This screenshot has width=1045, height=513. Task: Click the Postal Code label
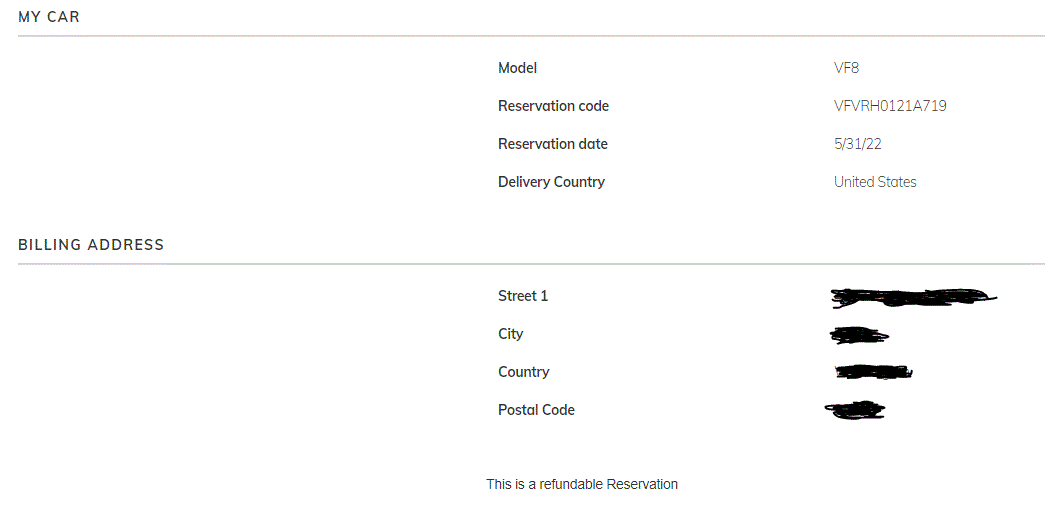(536, 410)
